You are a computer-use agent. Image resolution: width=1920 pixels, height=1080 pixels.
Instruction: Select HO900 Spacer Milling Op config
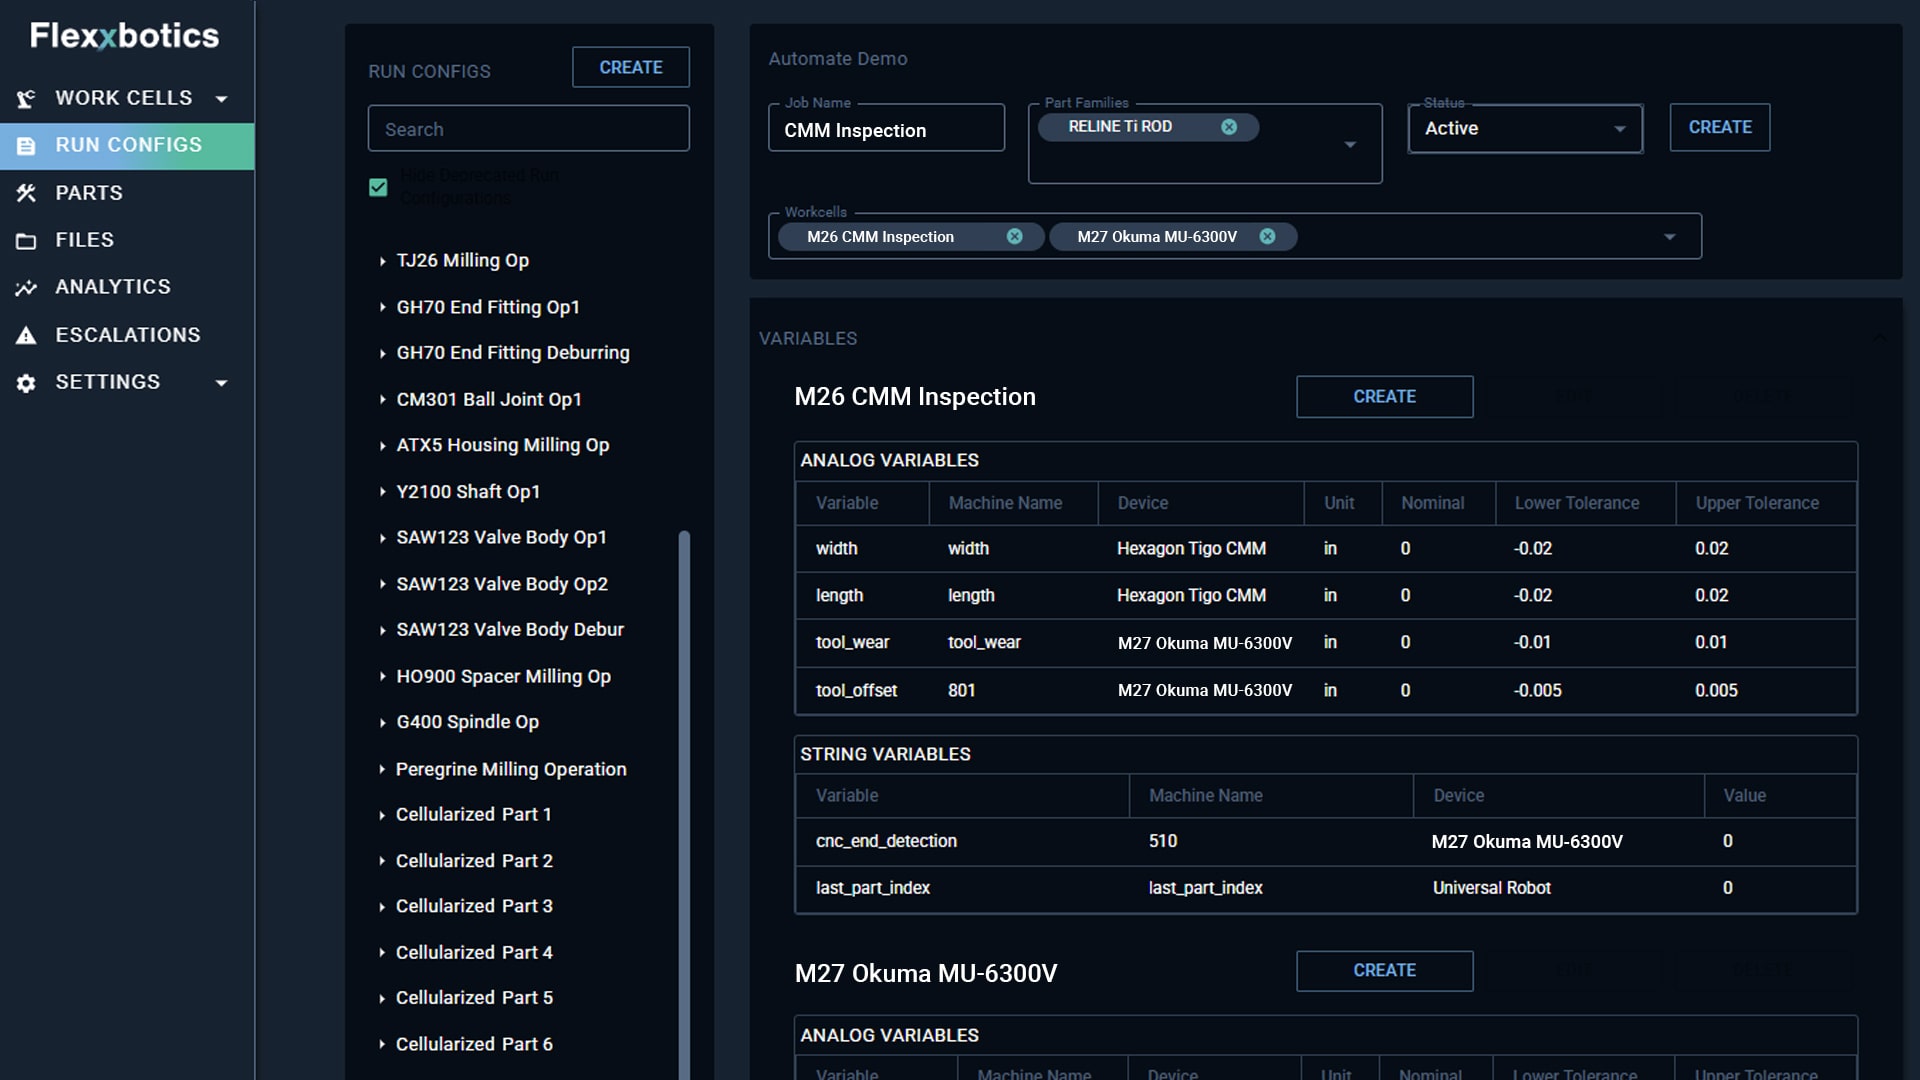[x=504, y=677]
